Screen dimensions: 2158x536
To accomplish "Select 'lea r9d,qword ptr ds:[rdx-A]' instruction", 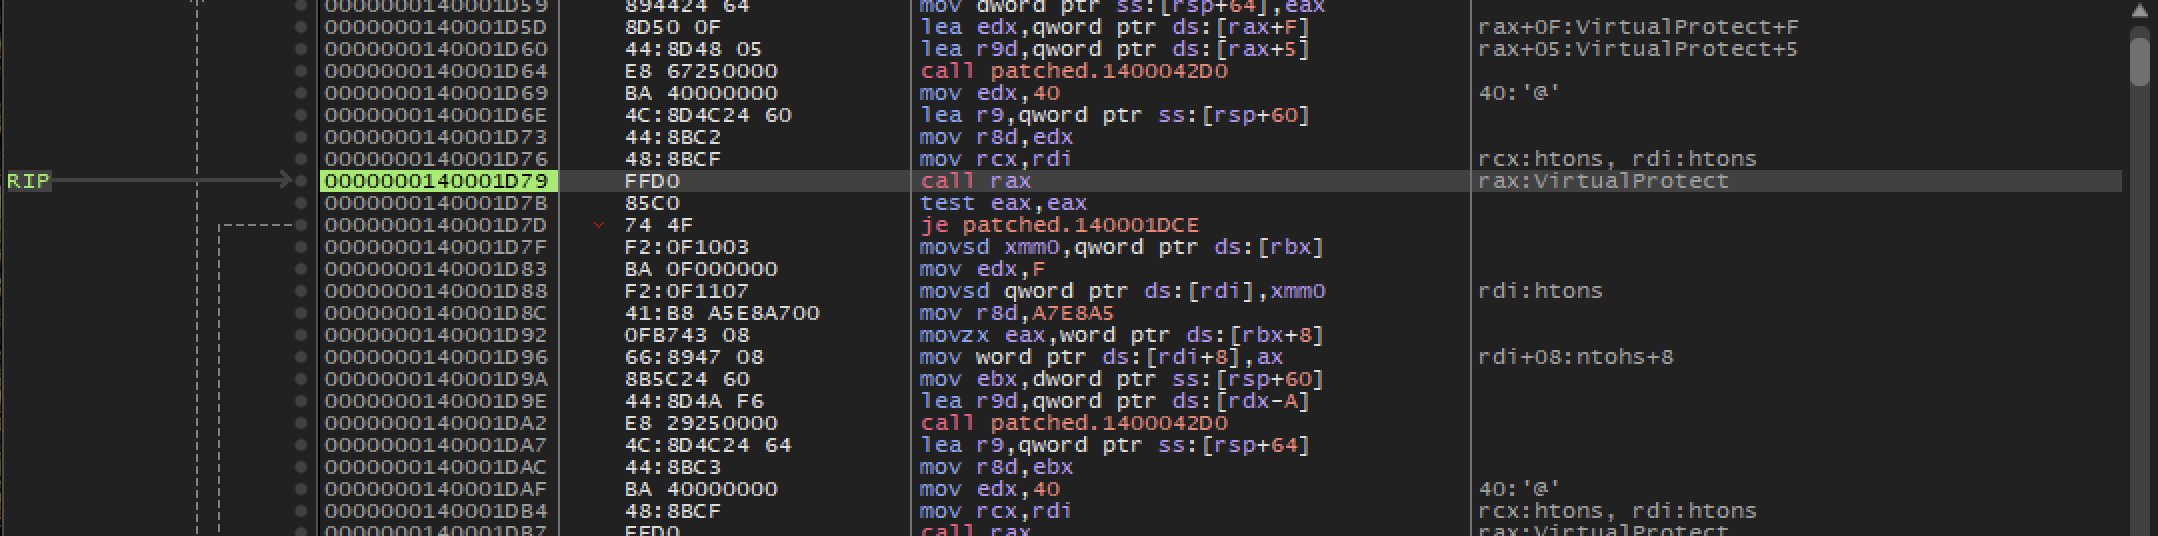I will (x=1114, y=401).
